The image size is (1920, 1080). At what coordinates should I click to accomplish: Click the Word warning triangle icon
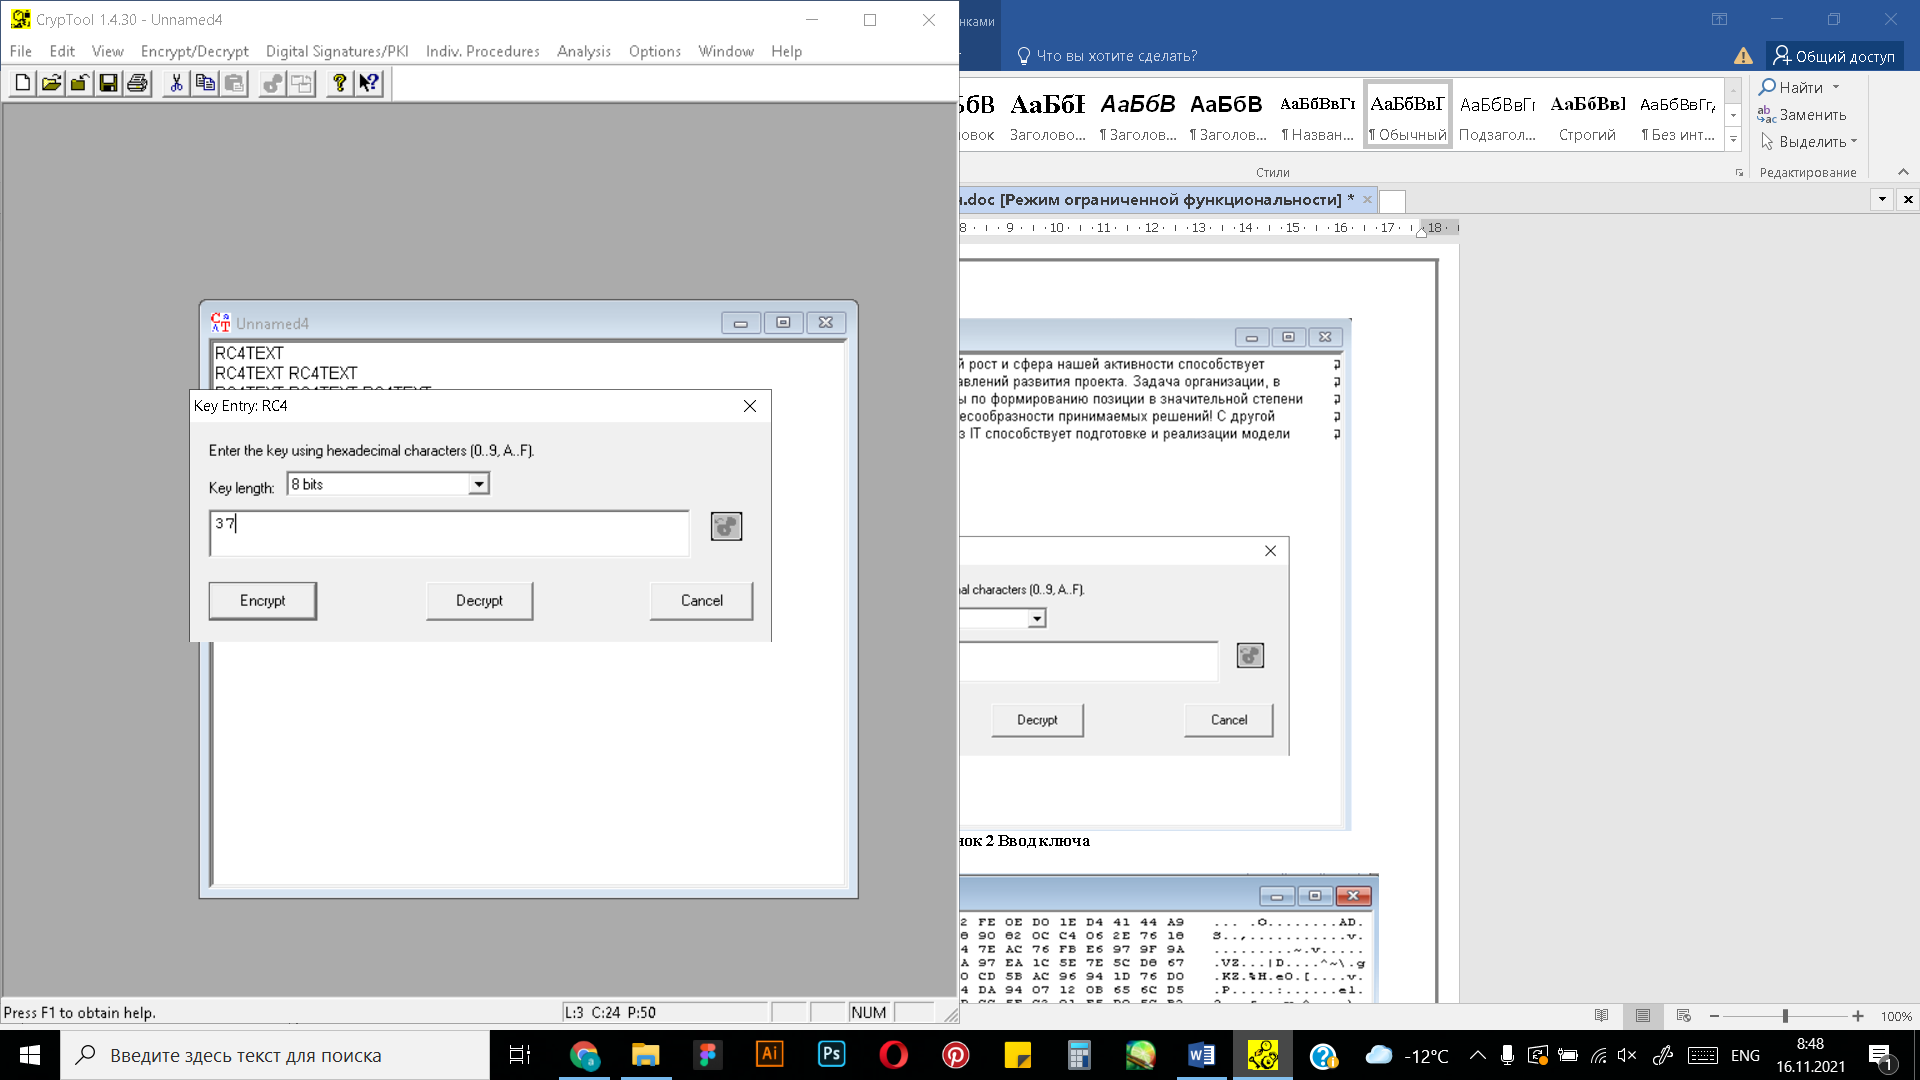point(1743,56)
